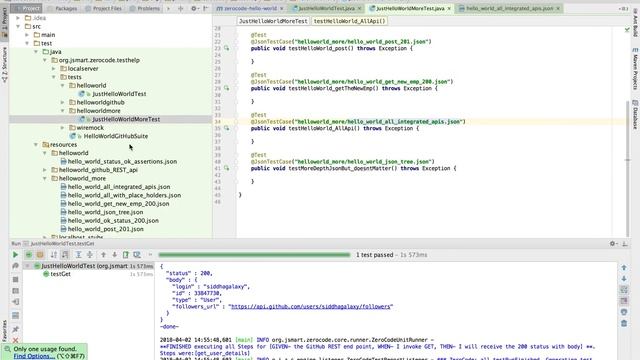640x360 pixels.
Task: Switch to the Packages view tab
Action: tap(62, 8)
